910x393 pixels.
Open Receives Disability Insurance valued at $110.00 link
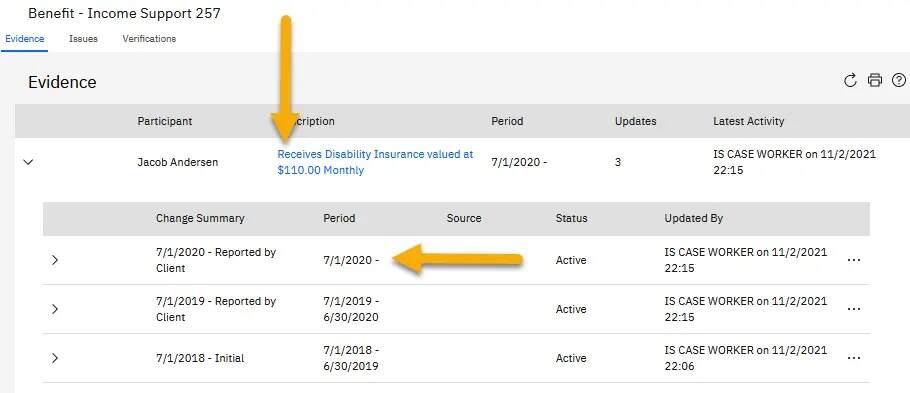click(x=375, y=163)
